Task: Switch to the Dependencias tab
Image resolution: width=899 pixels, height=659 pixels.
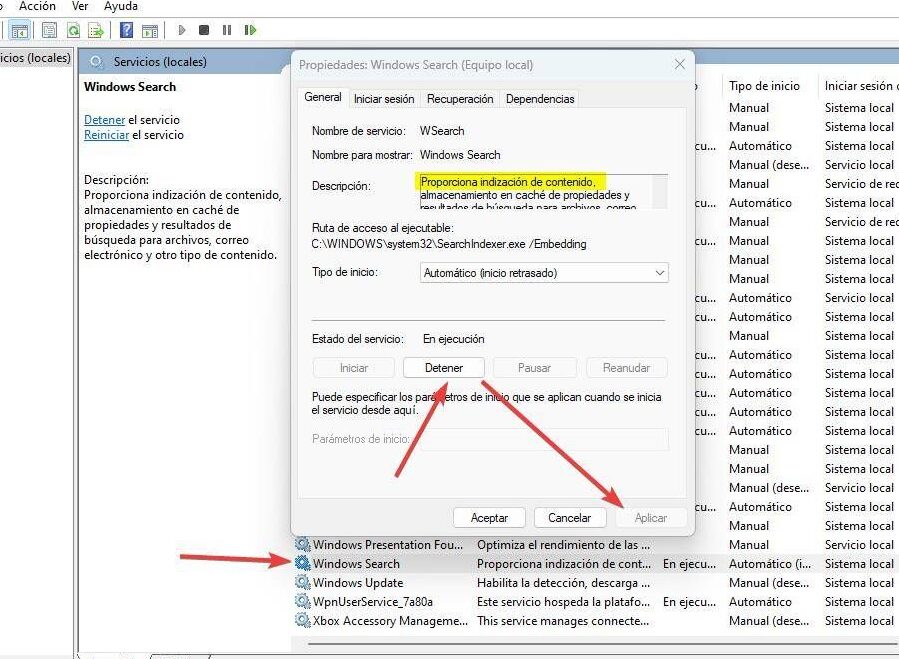Action: (539, 98)
